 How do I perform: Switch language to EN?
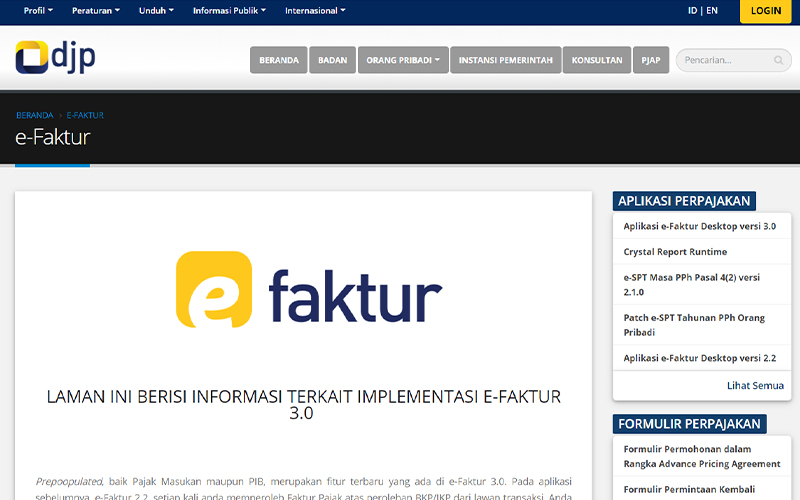click(712, 11)
